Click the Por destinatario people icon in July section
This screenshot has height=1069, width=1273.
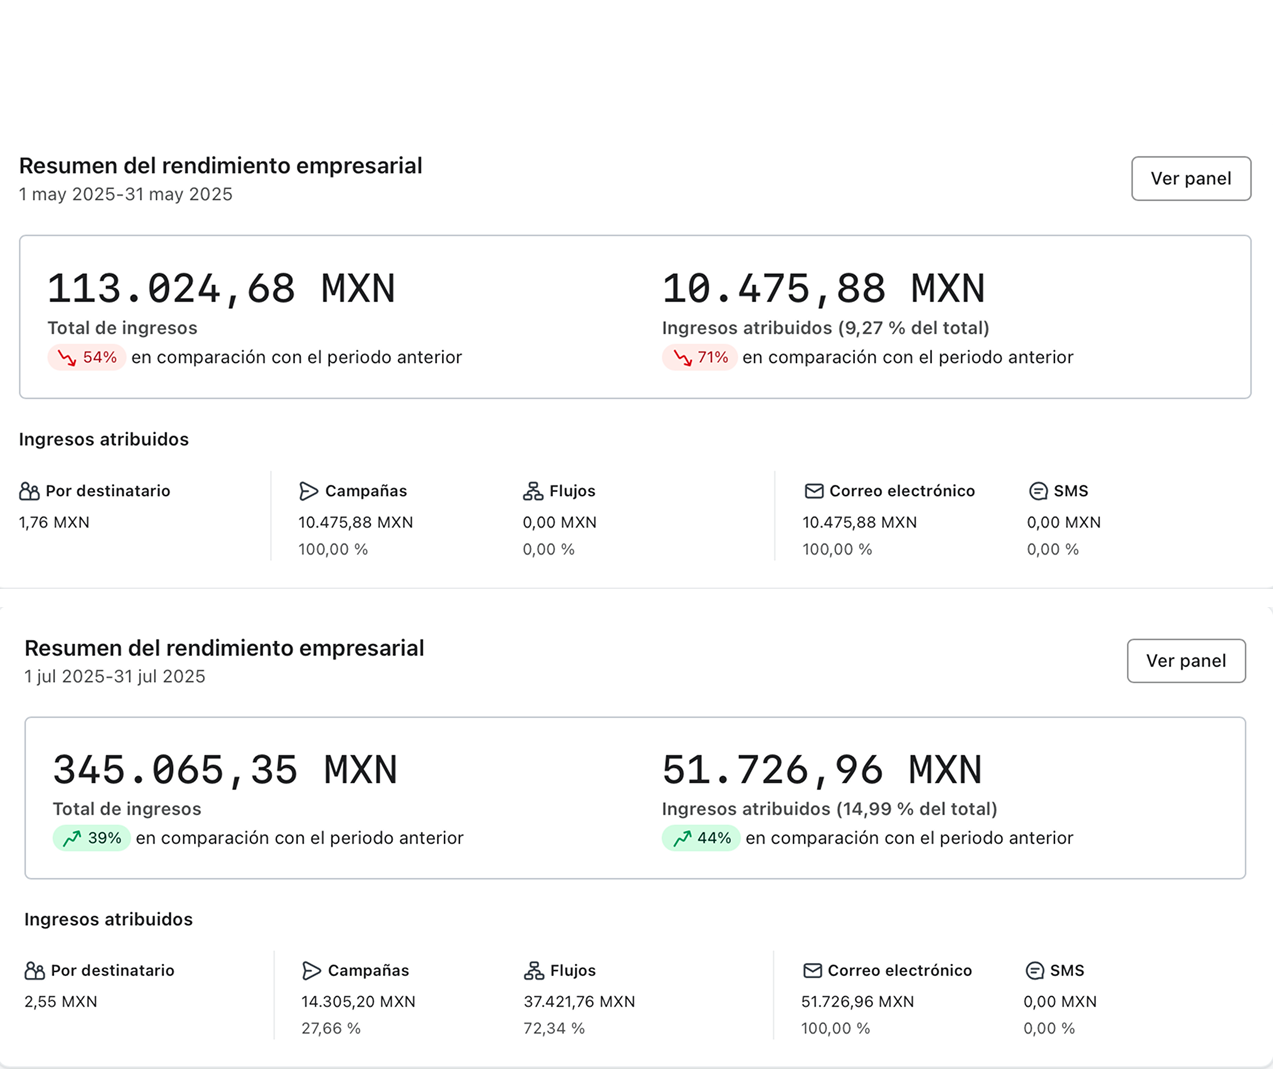click(x=35, y=971)
